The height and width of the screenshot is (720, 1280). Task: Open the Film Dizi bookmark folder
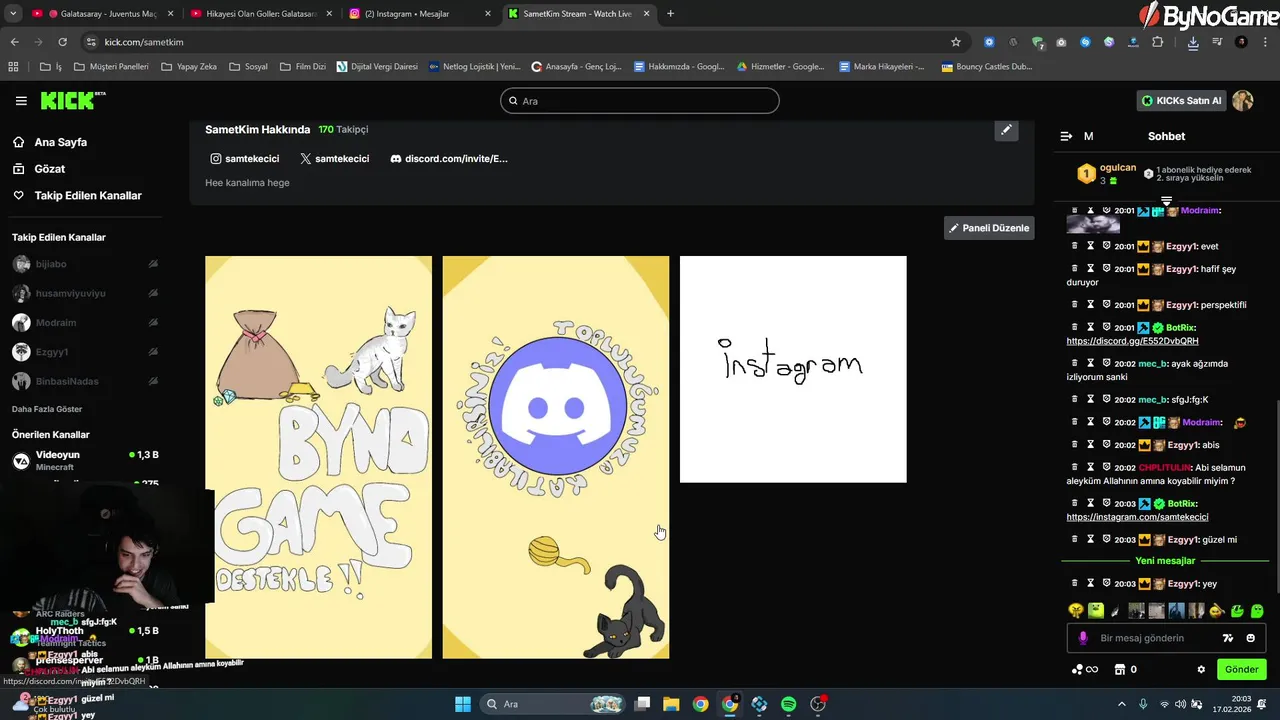[302, 67]
